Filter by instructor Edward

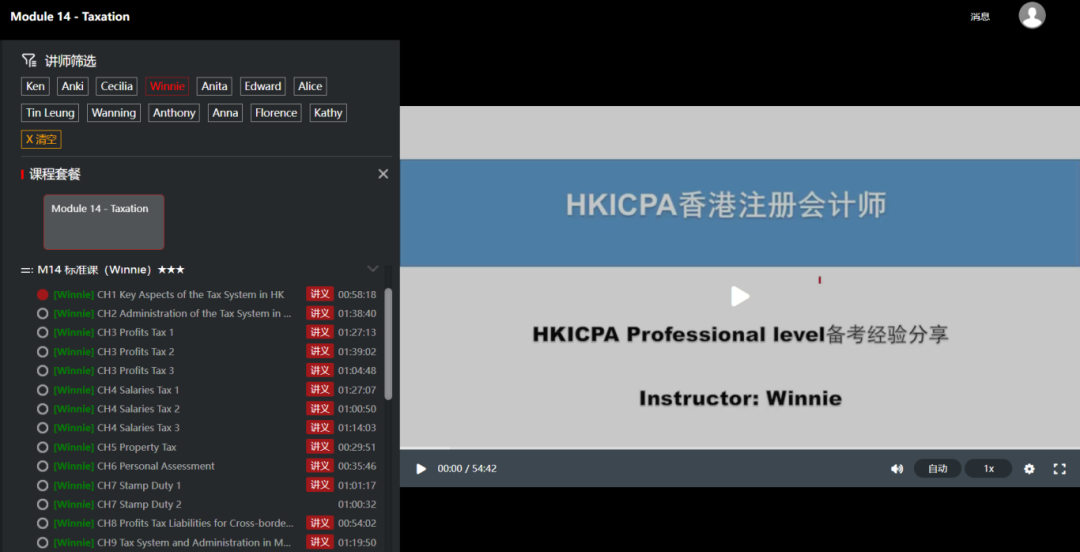(263, 86)
